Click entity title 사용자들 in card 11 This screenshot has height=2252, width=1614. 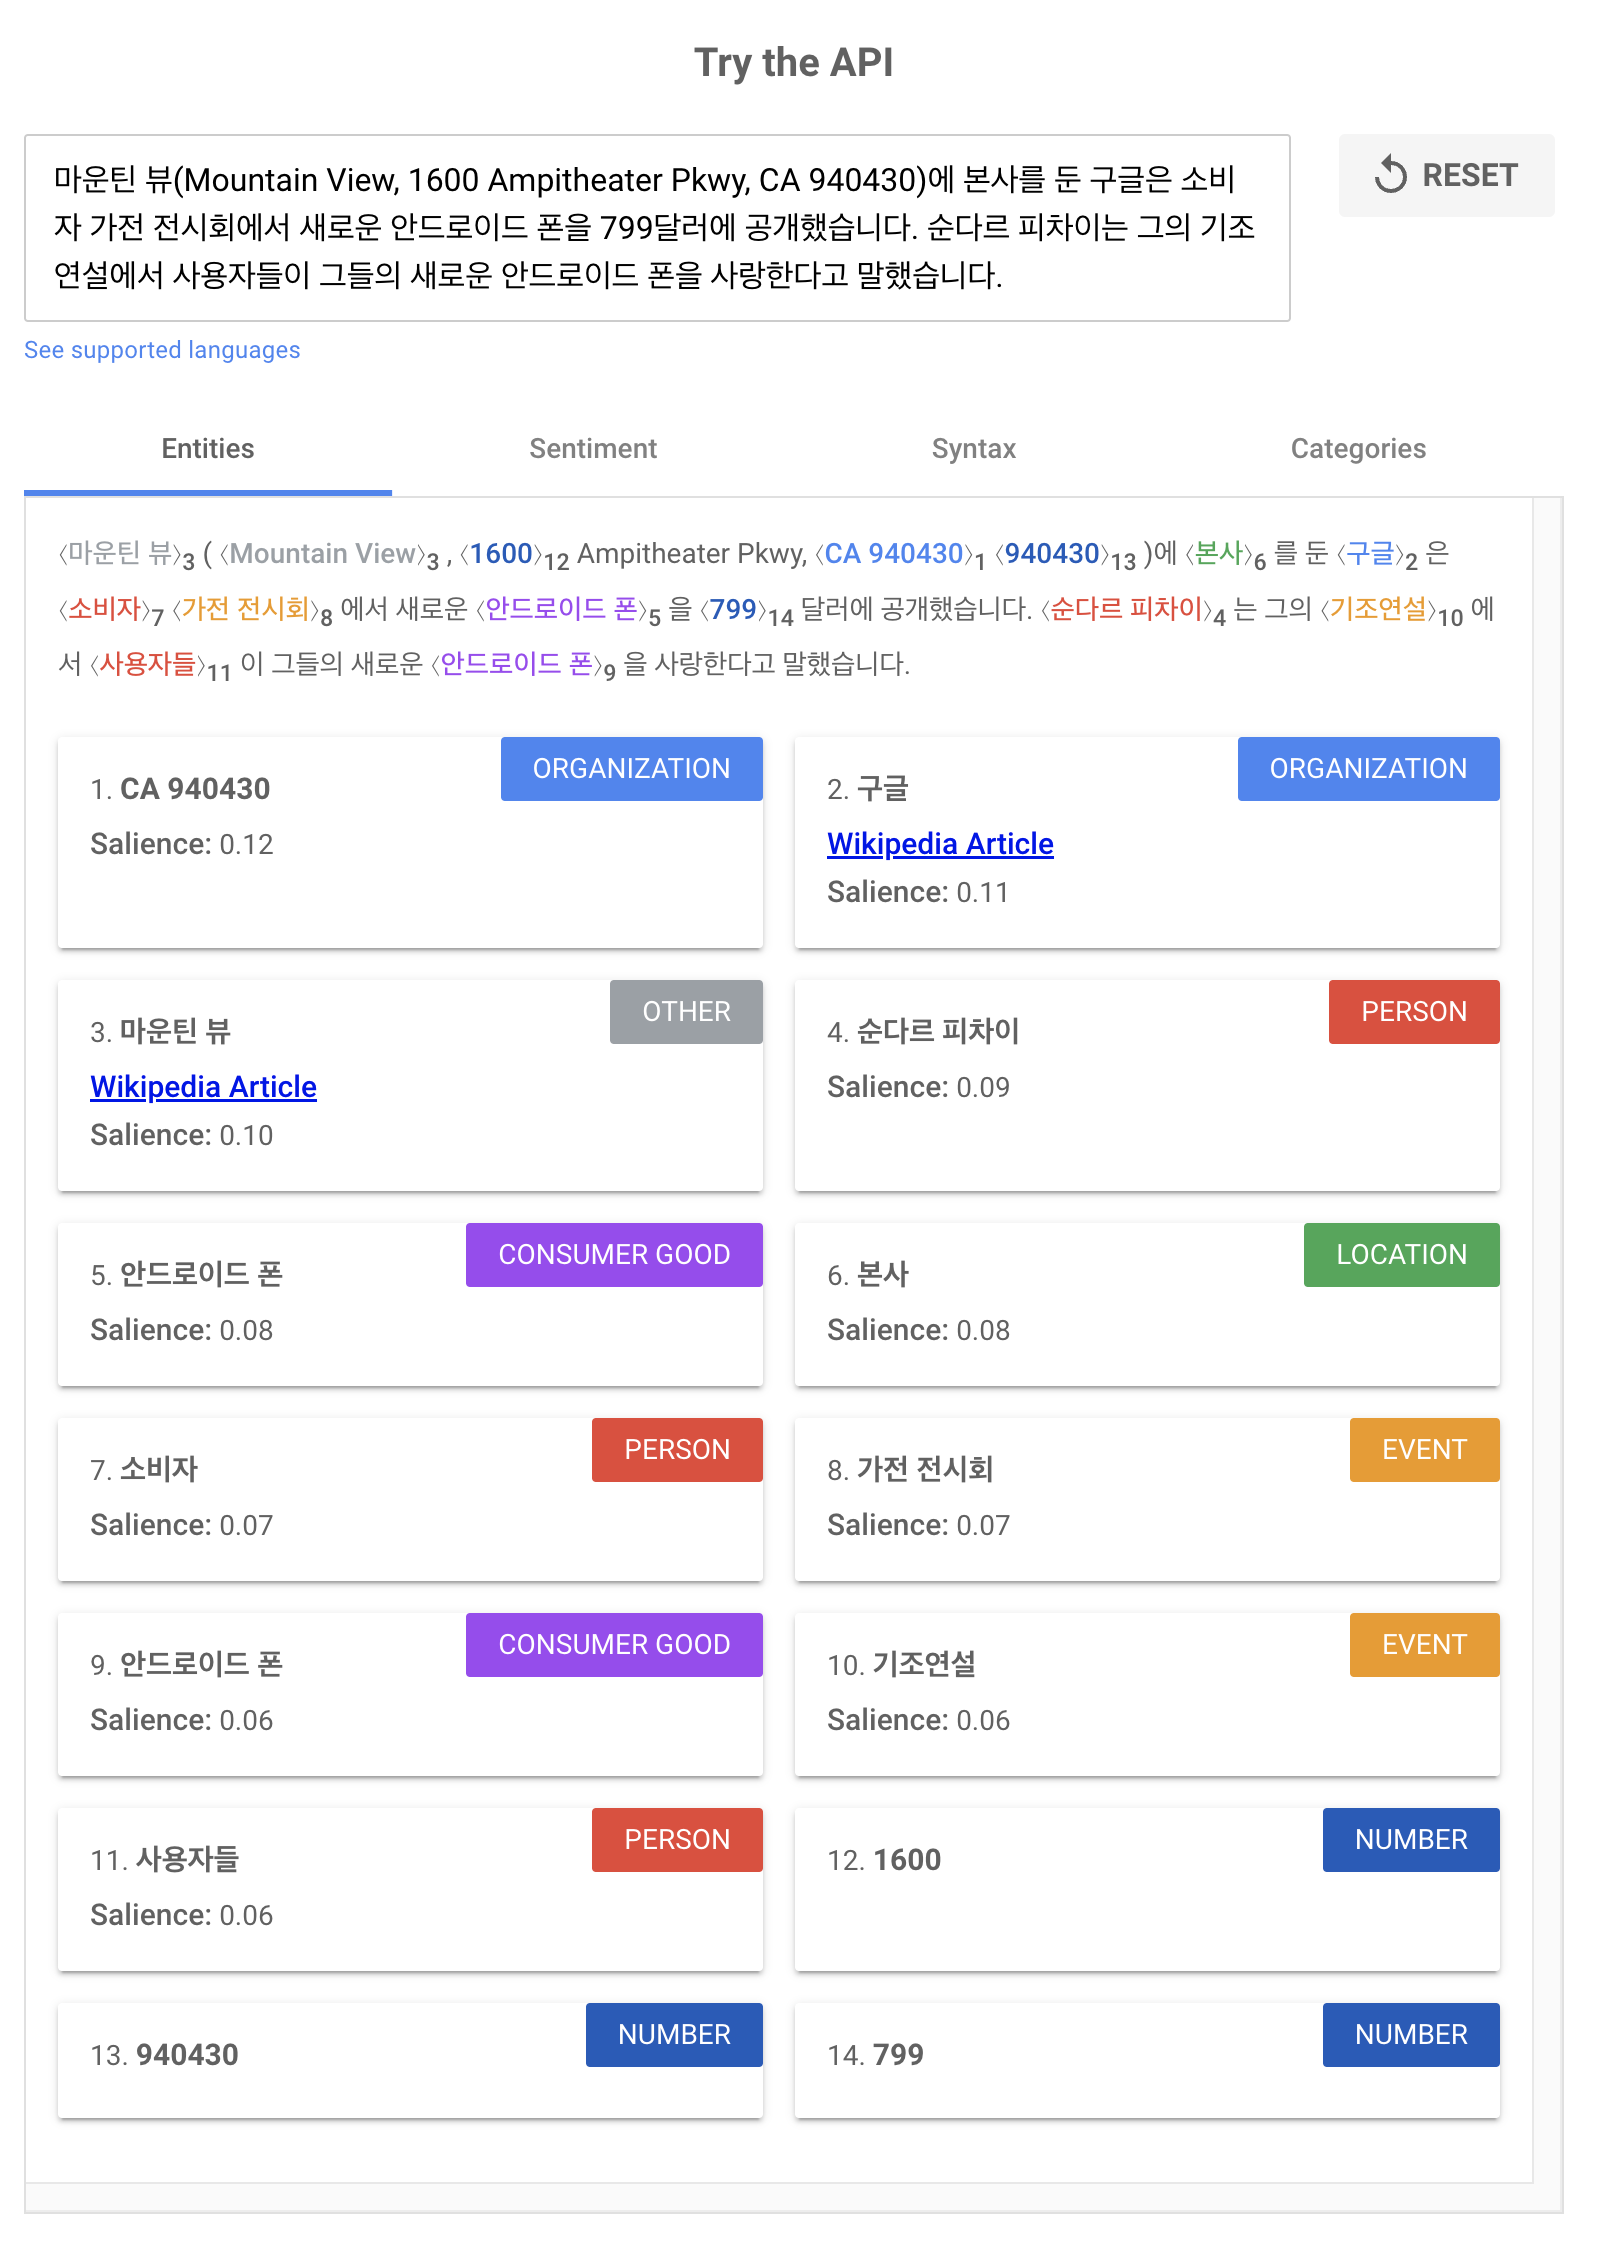click(x=188, y=1860)
